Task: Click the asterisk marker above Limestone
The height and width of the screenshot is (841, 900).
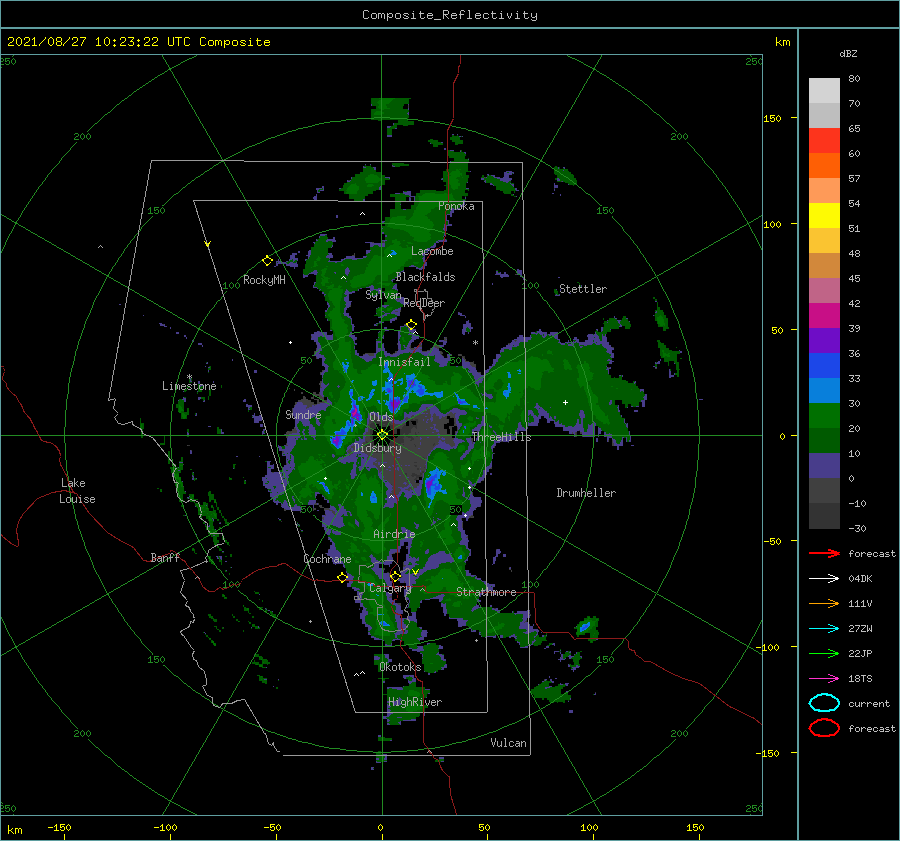Action: pyautogui.click(x=189, y=378)
